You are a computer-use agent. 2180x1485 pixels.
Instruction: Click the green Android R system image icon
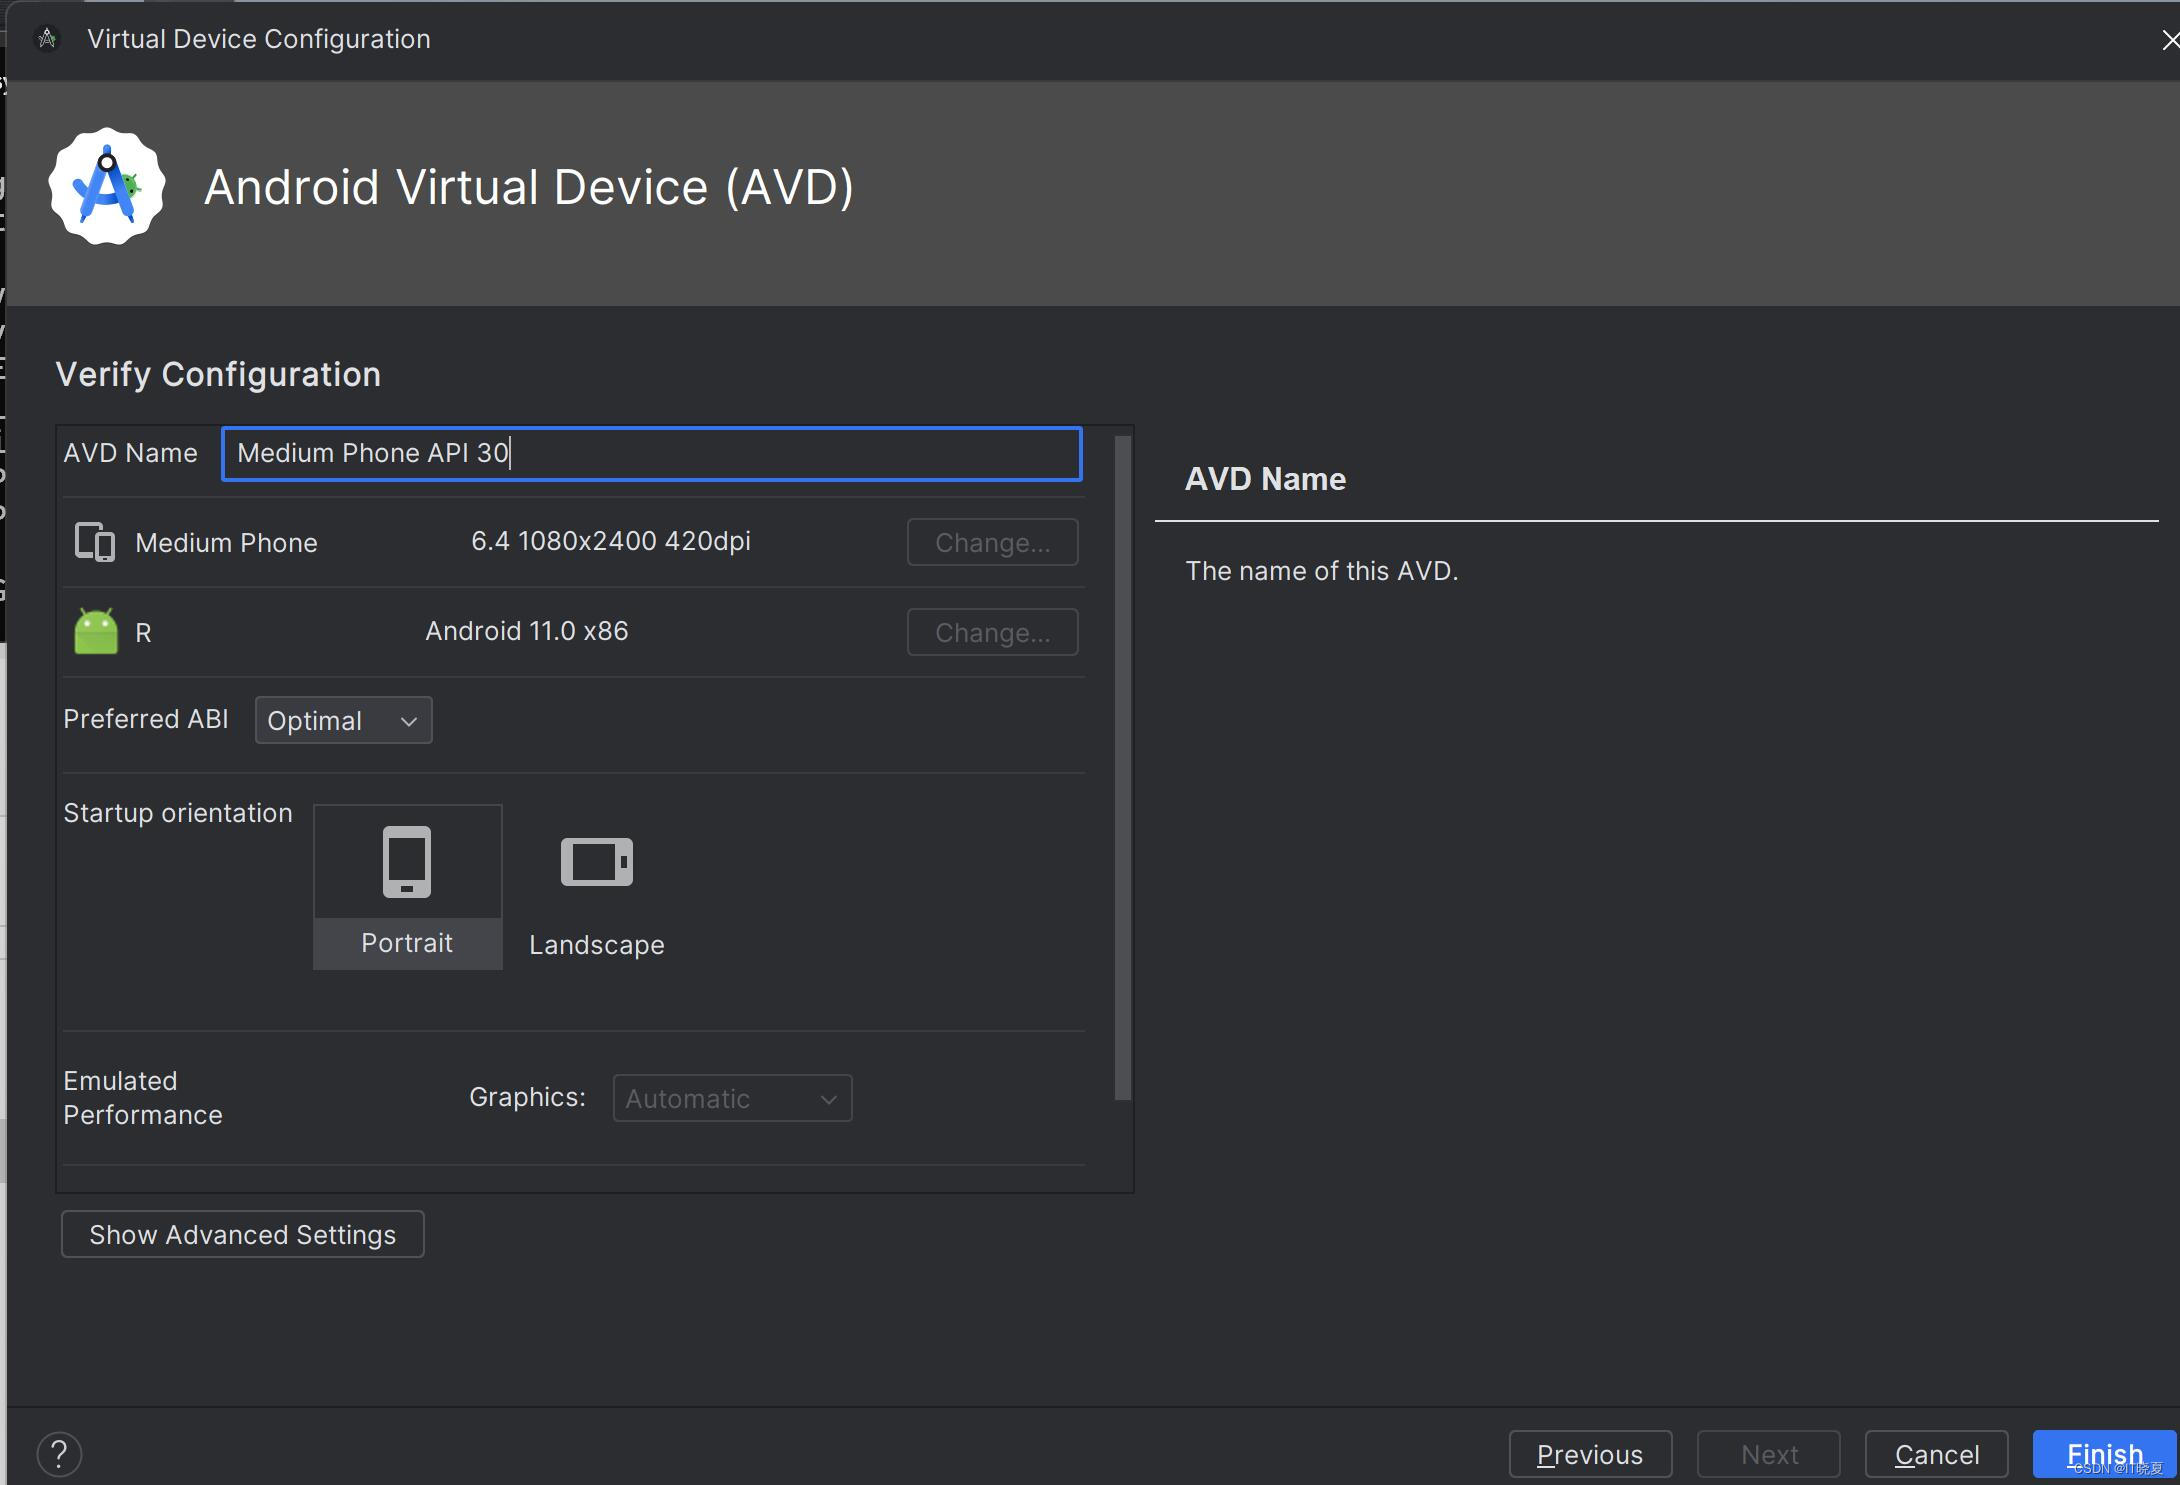[x=96, y=632]
